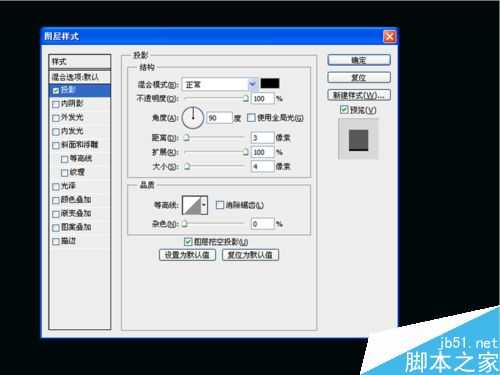
Task: Select the 描边 label in styles list
Action: (x=68, y=241)
